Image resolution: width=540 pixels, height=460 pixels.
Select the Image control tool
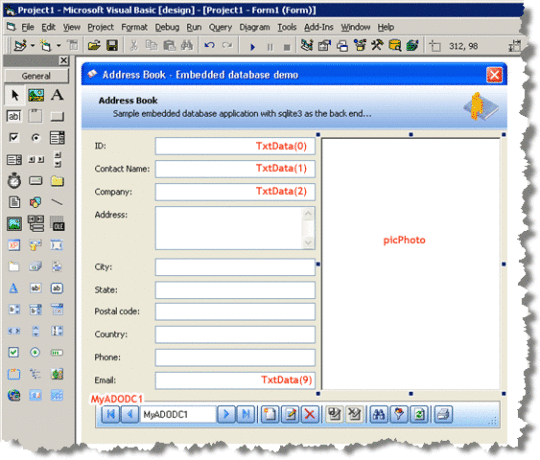click(14, 224)
